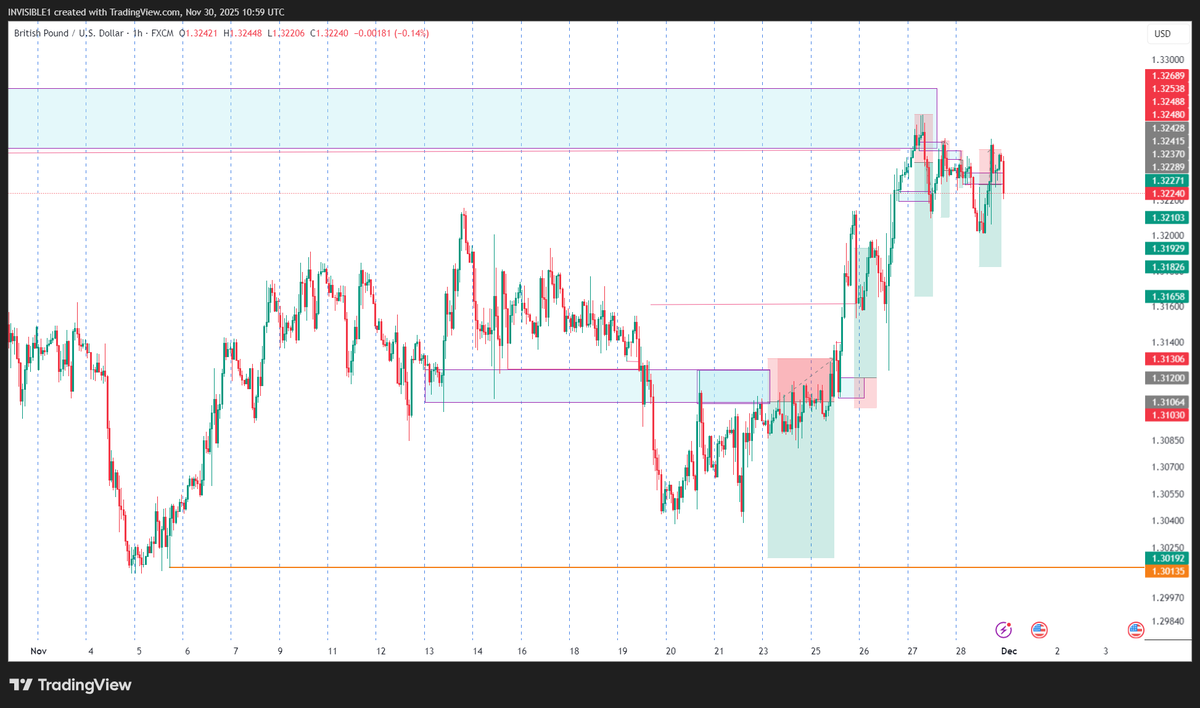Screen dimensions: 1200x708
Task: Select the gray 1.32415 price label
Action: coord(1168,142)
